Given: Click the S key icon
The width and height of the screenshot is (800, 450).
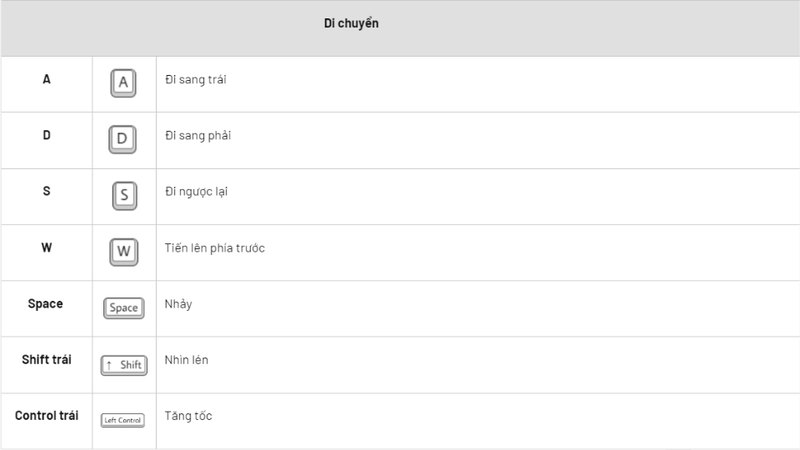Looking at the screenshot, I should pyautogui.click(x=123, y=194).
